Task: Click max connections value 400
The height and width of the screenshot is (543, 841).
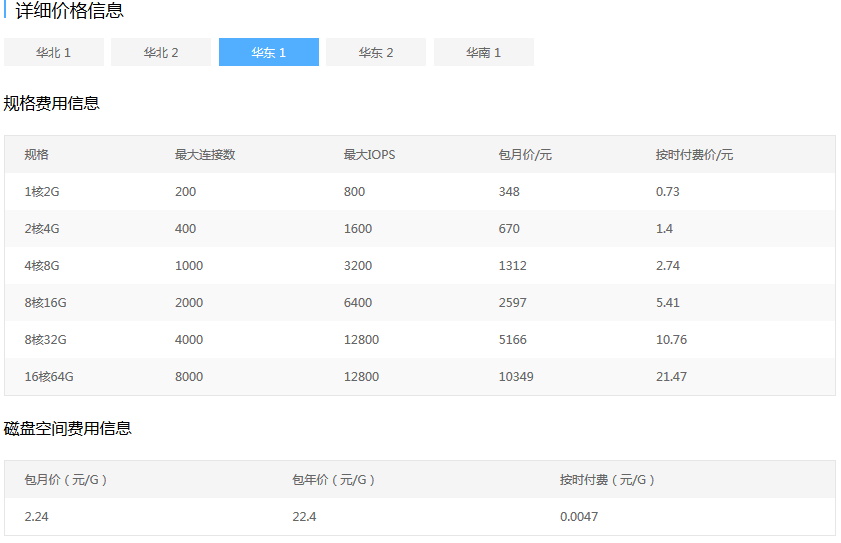Action: pos(186,229)
